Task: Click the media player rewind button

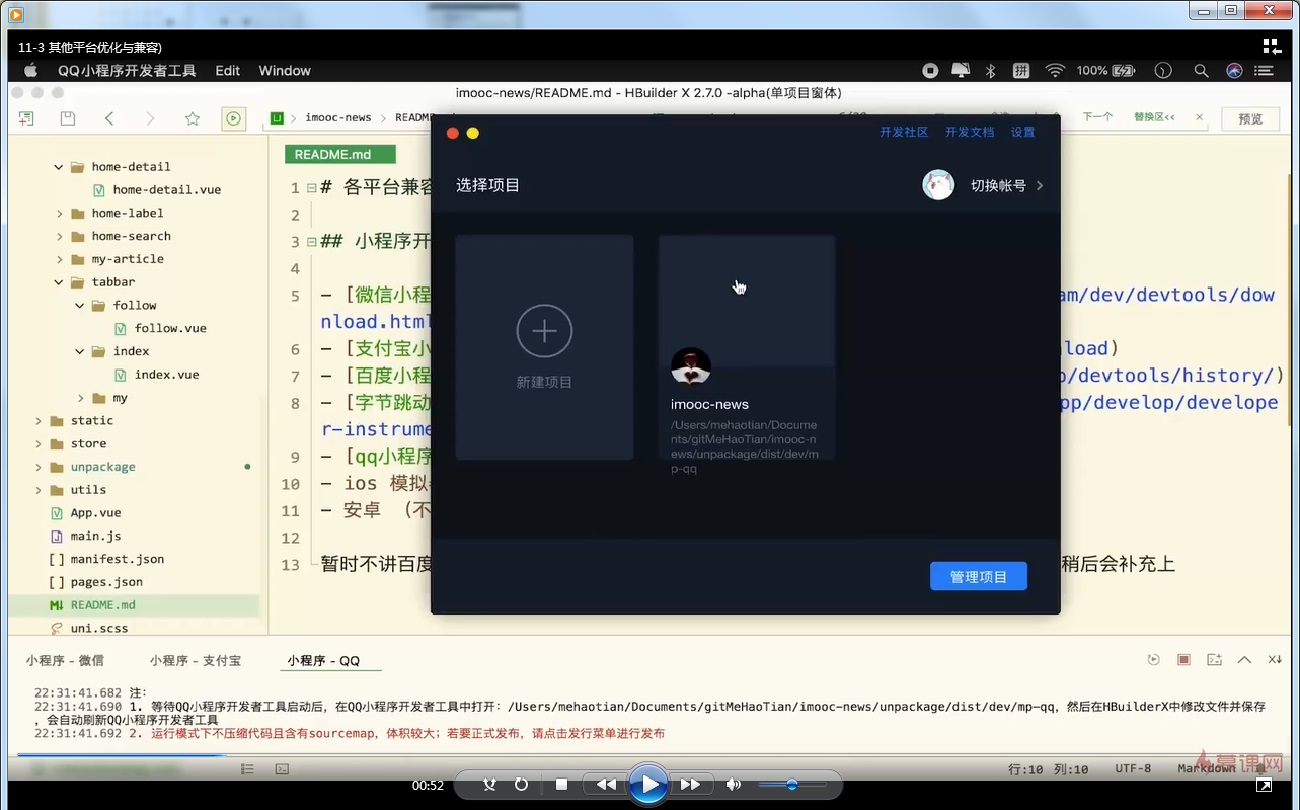Action: [x=606, y=785]
